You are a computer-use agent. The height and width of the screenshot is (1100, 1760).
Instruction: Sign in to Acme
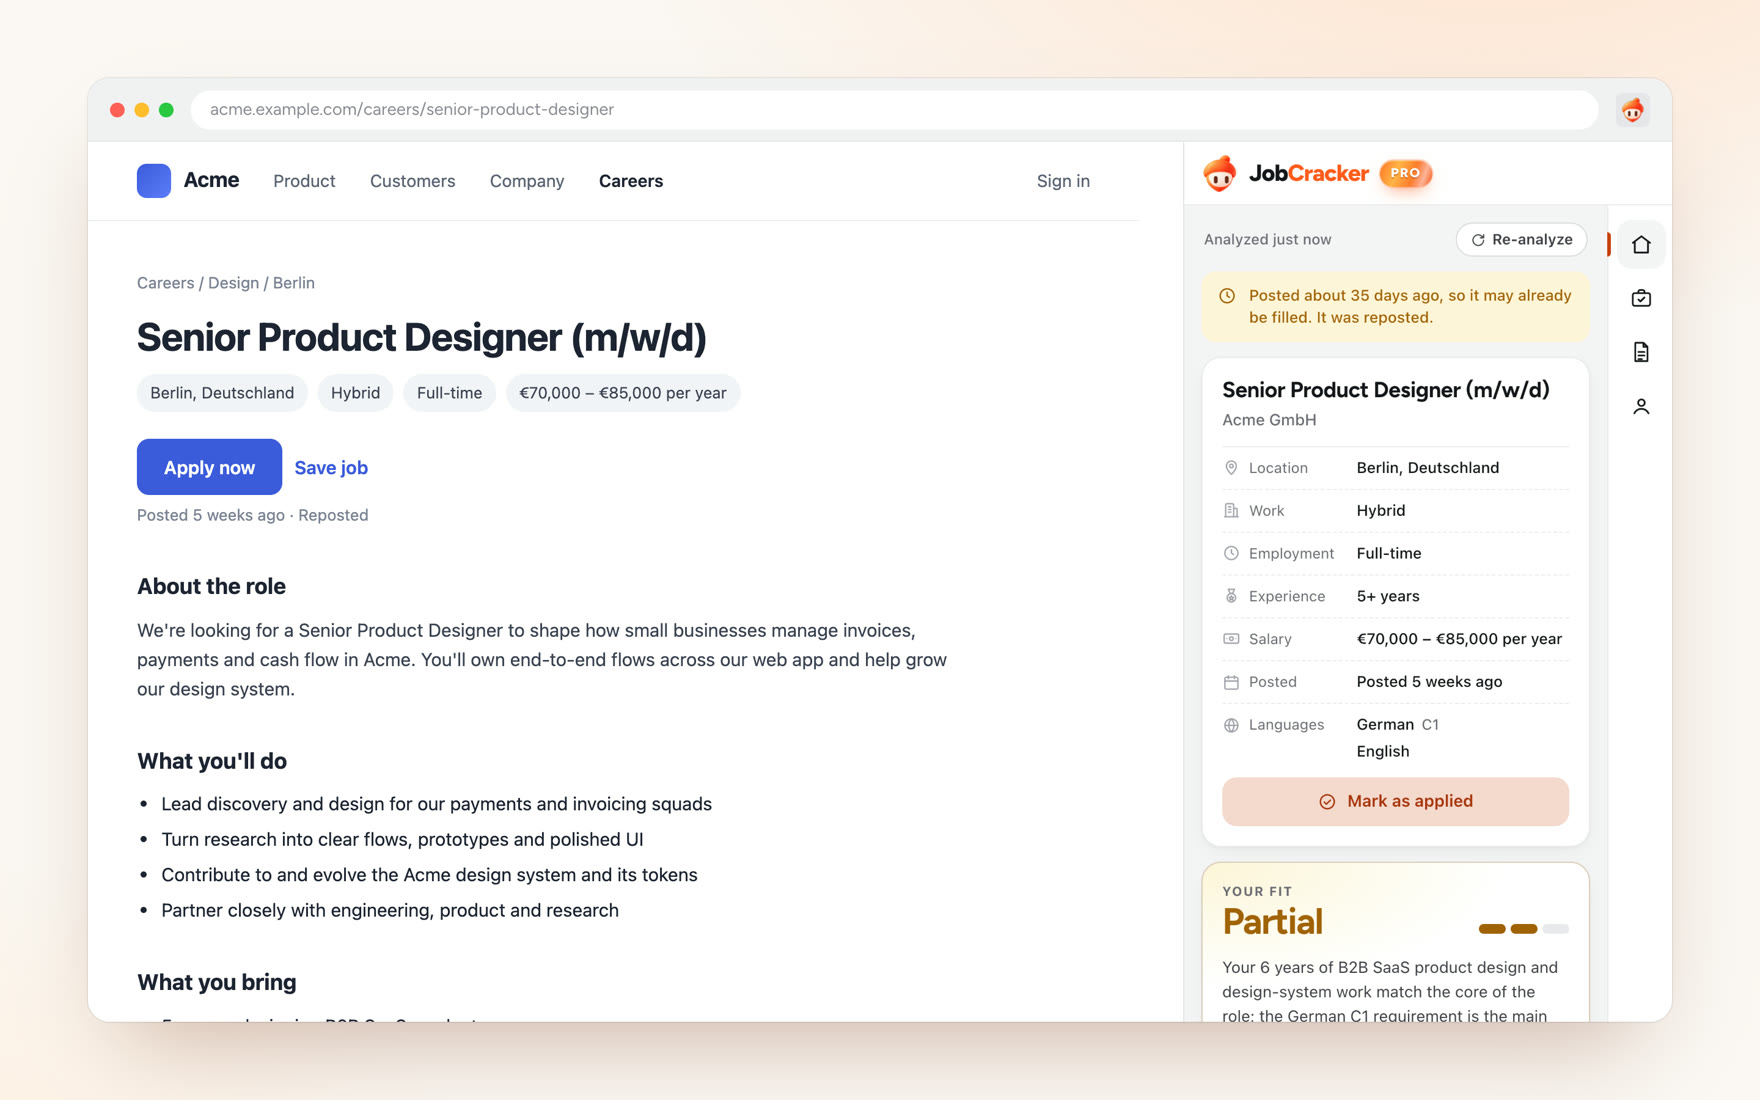tap(1063, 181)
